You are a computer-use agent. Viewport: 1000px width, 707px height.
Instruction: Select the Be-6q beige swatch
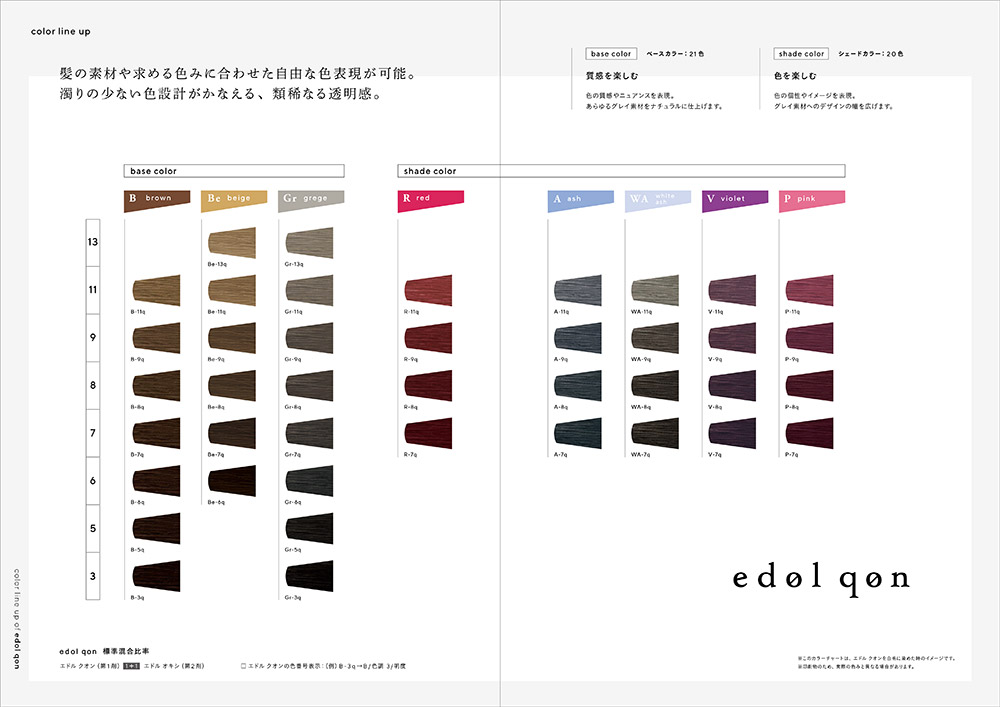coord(232,481)
